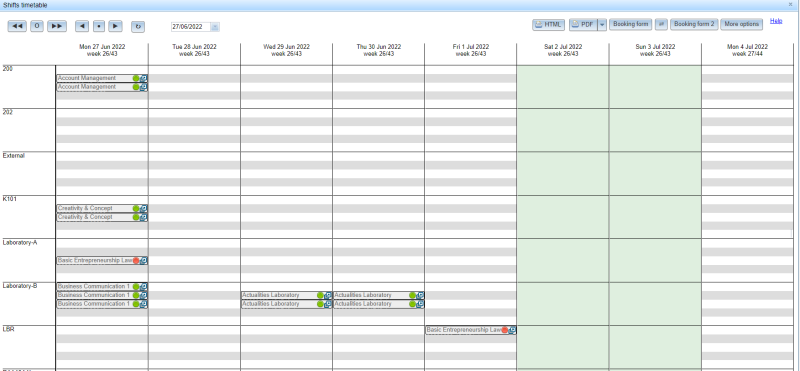This screenshot has height=371, width=800.
Task: Open details icon on Wednesday lower Actualities Laboratory
Action: click(x=328, y=304)
